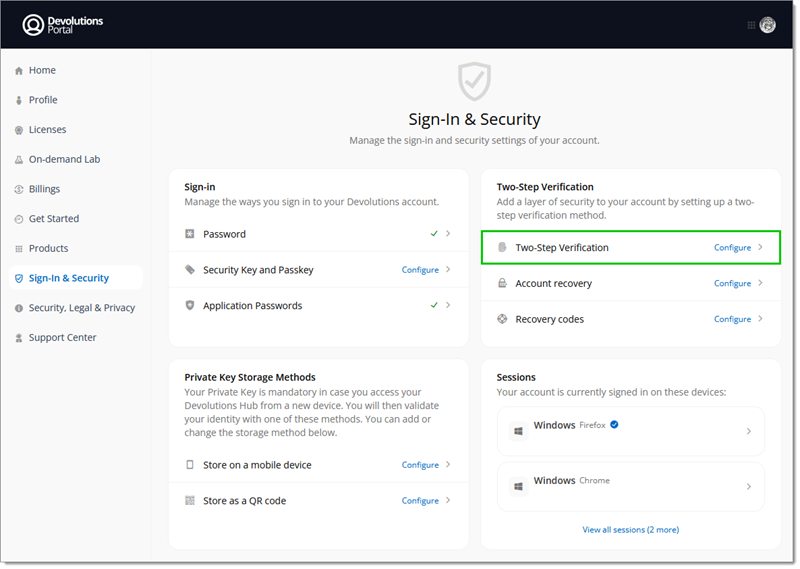Expand the Account recovery row chevron
The height and width of the screenshot is (569, 800).
tap(760, 283)
